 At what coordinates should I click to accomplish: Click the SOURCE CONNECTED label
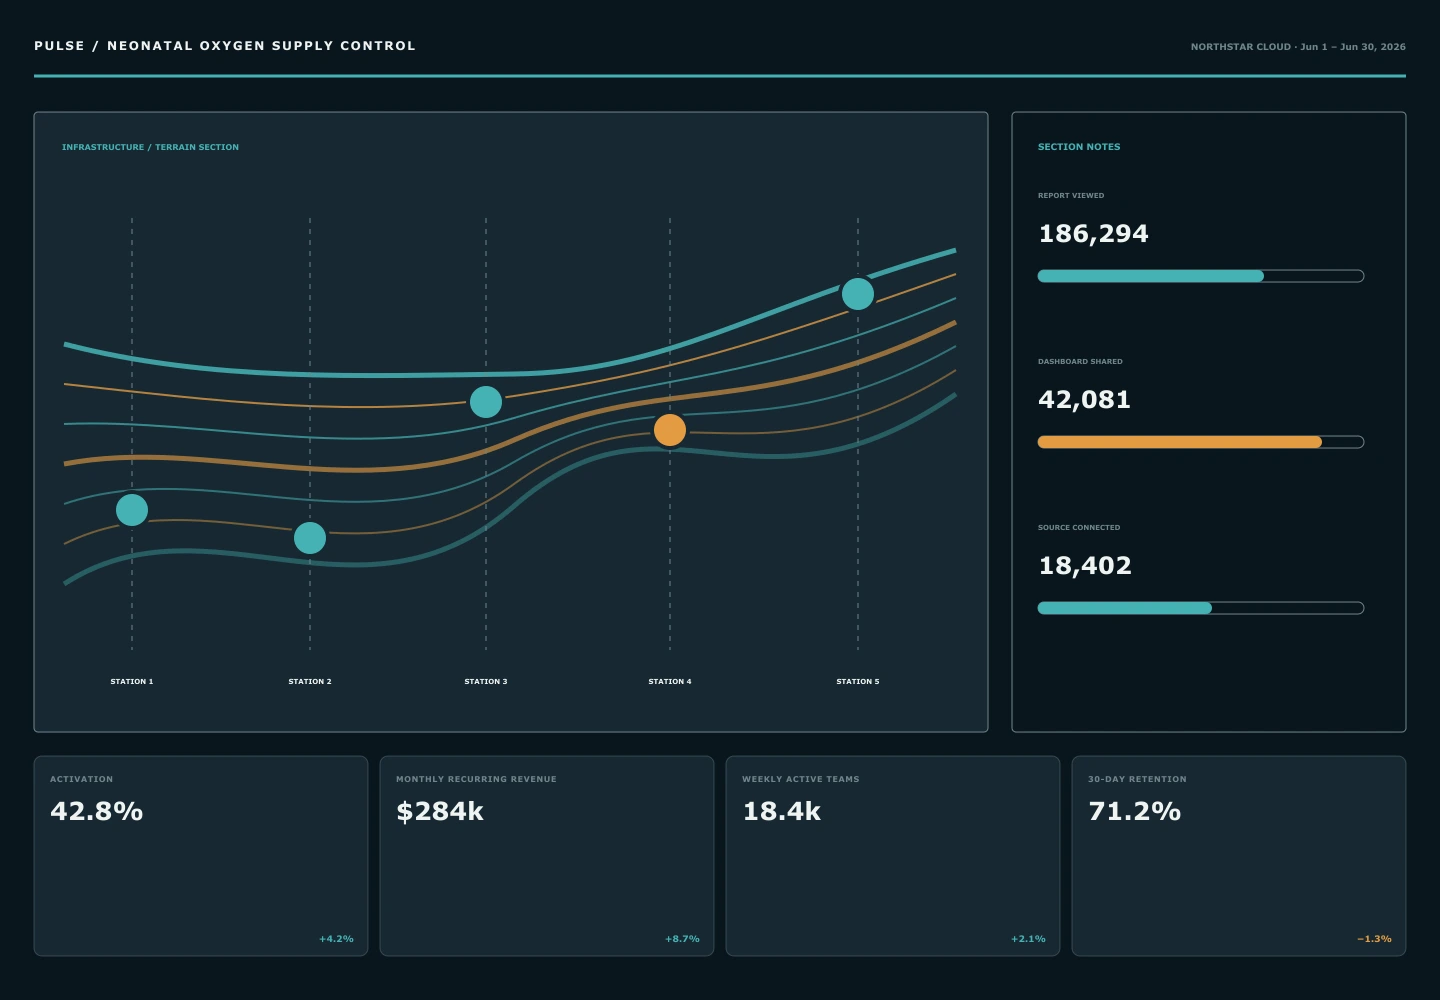click(x=1079, y=528)
